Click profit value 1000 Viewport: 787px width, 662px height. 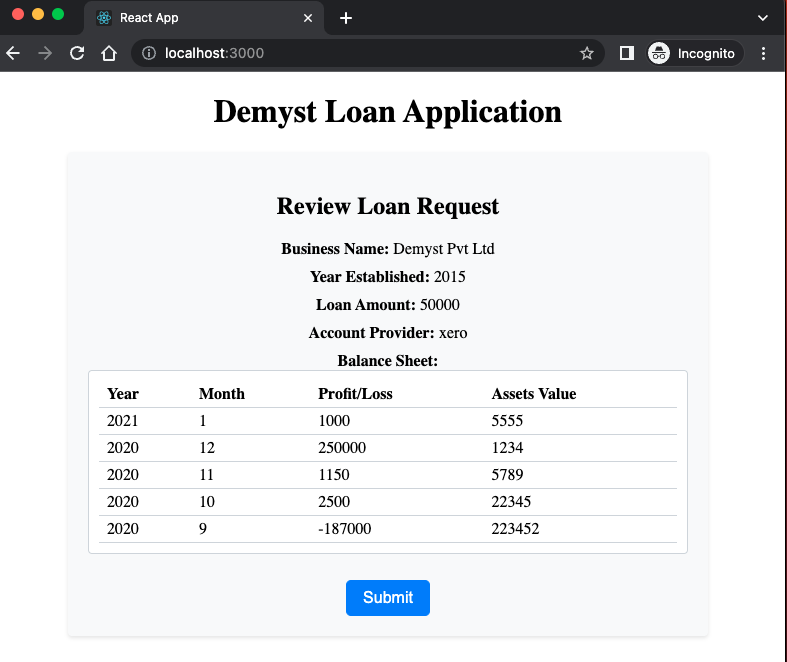[x=334, y=421]
